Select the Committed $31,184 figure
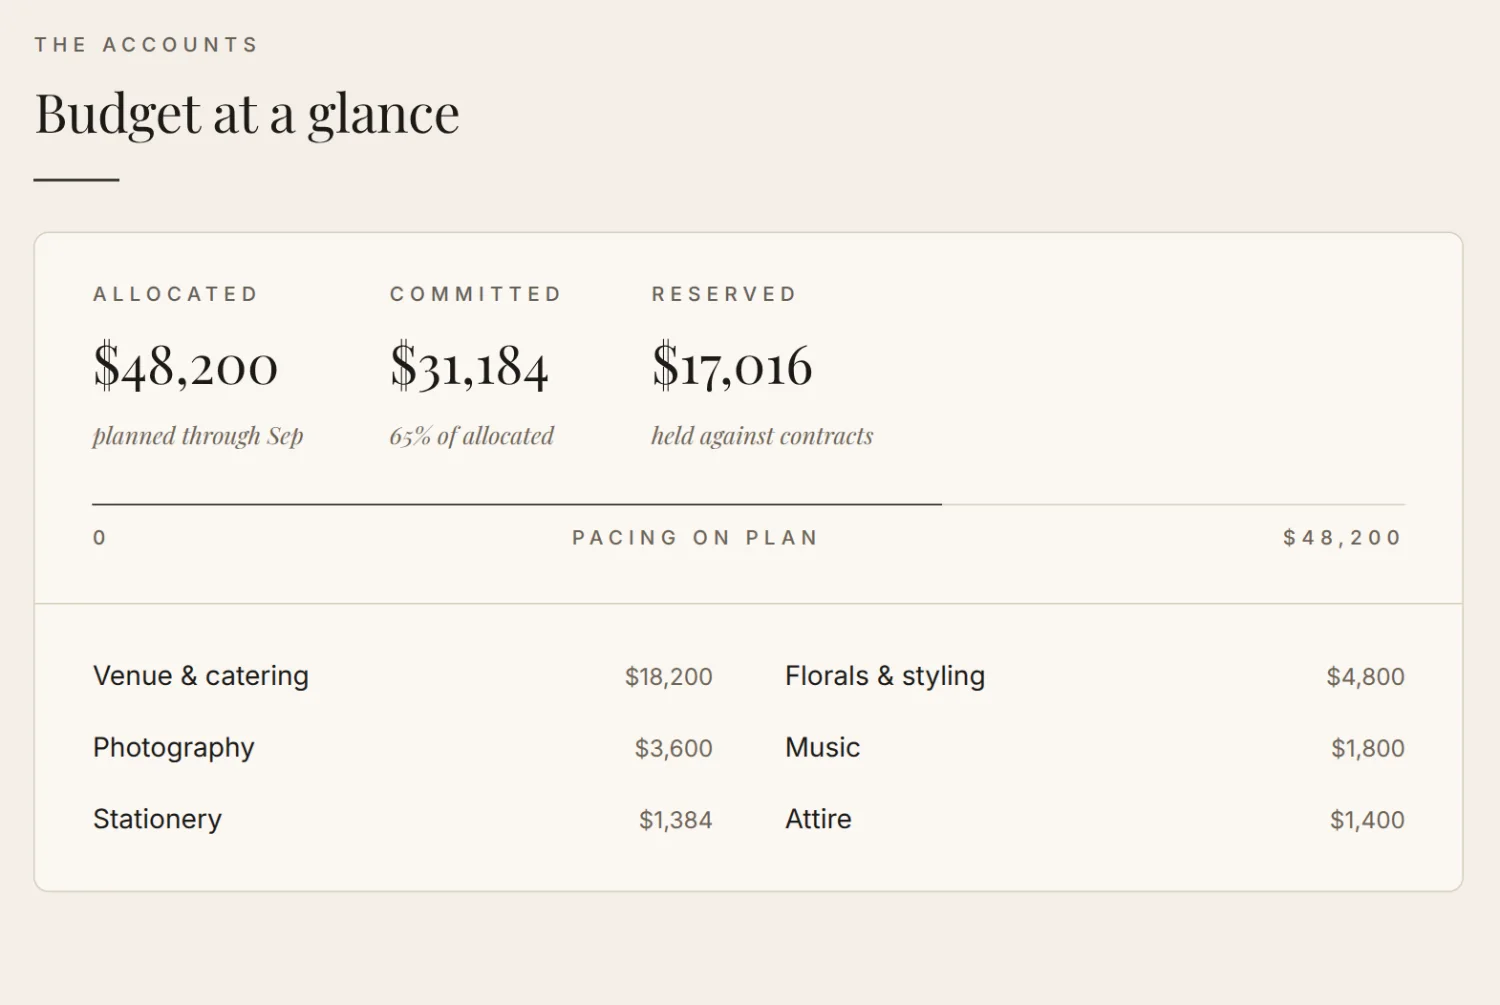The width and height of the screenshot is (1500, 1005). 469,366
